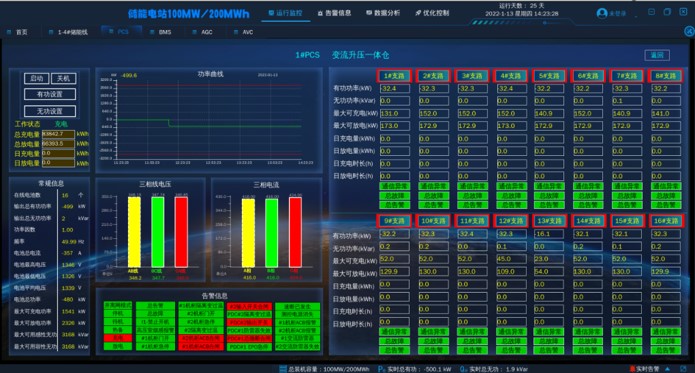Click the 返回 (return) button

pyautogui.click(x=657, y=55)
